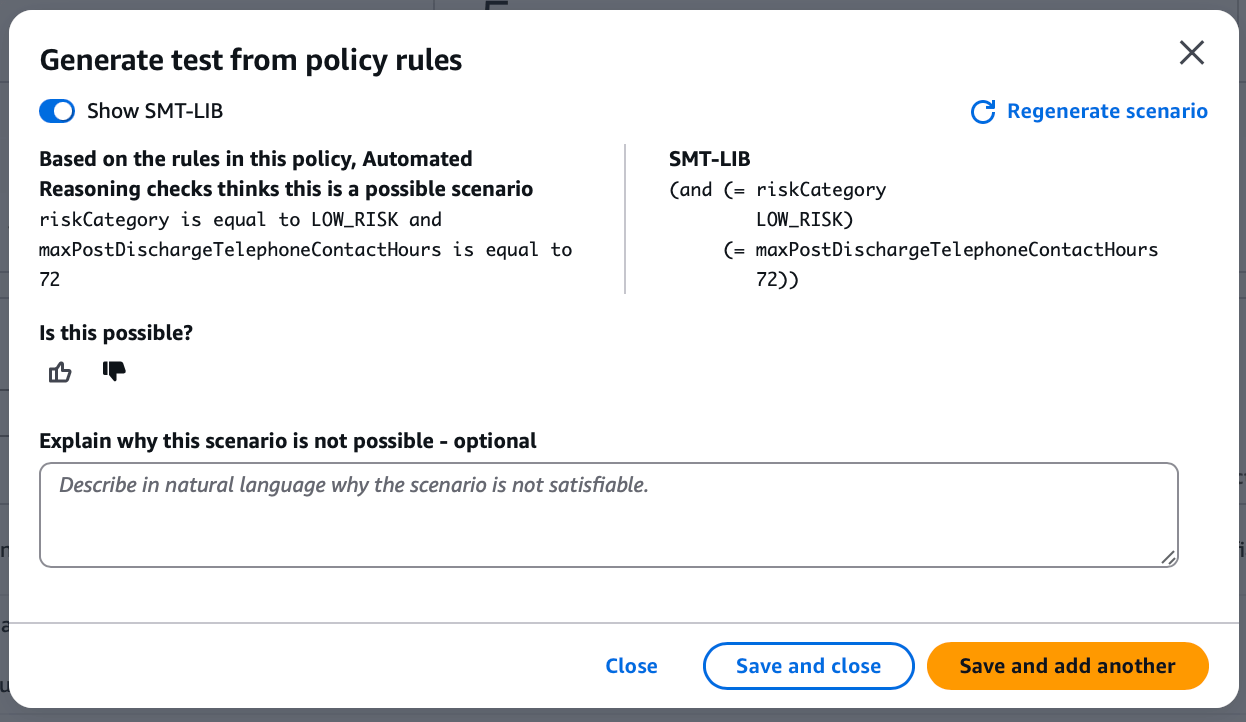Screen dimensions: 1246x722
Task: Focus the scenario explanation text area
Action: click(x=608, y=515)
